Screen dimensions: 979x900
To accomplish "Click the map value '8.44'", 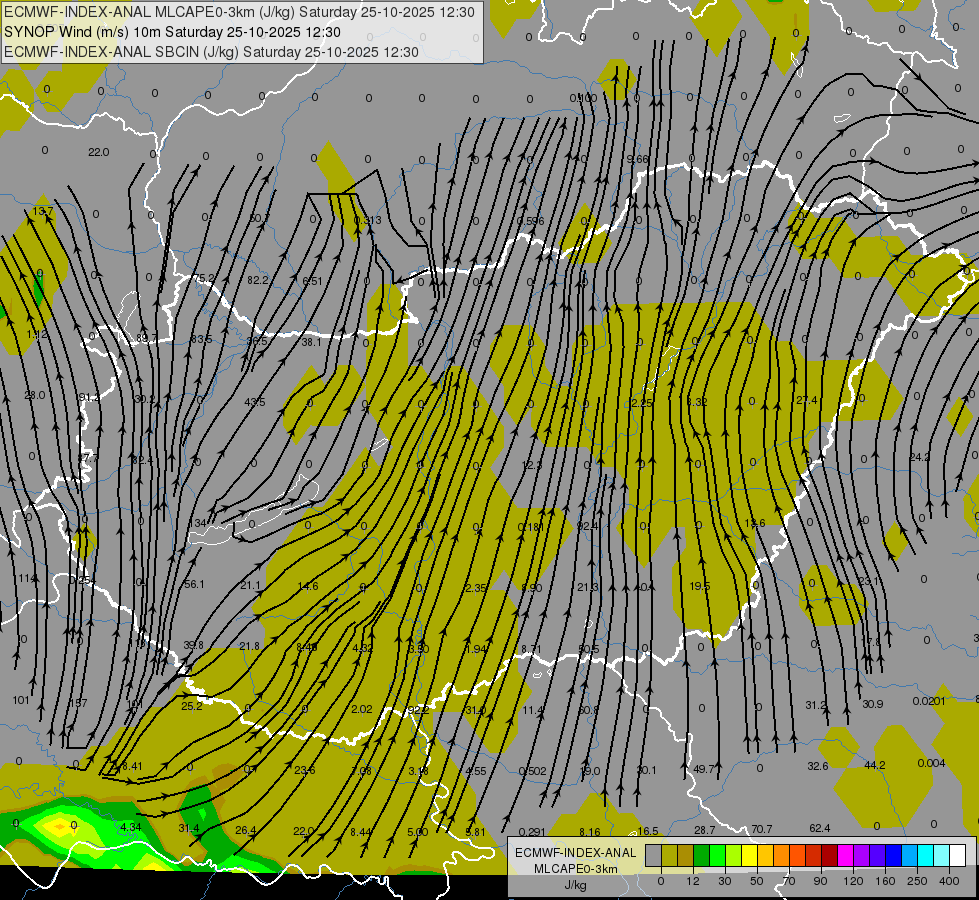I will (x=361, y=831).
